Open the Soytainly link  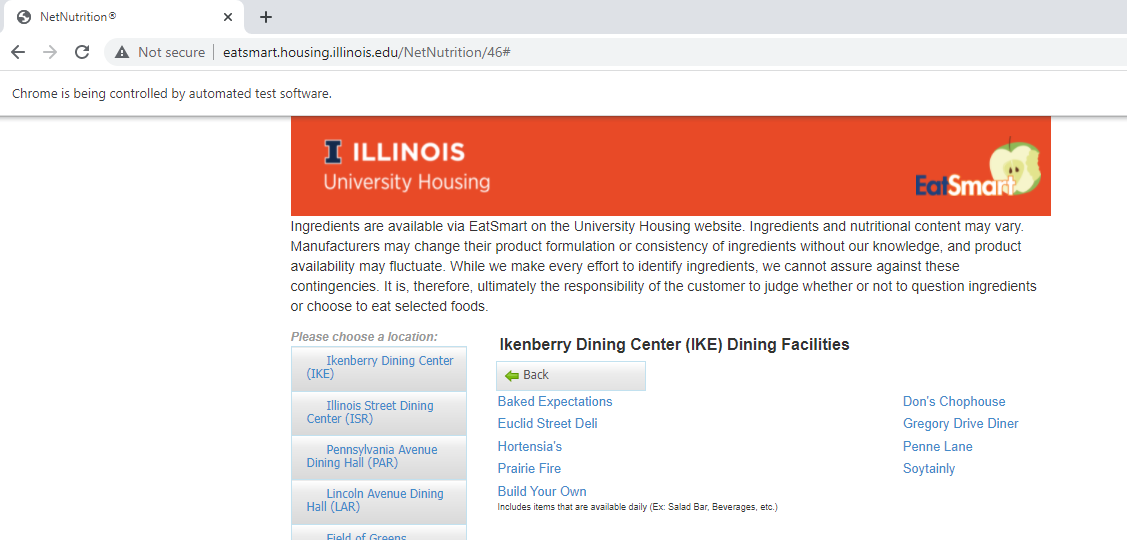[929, 469]
